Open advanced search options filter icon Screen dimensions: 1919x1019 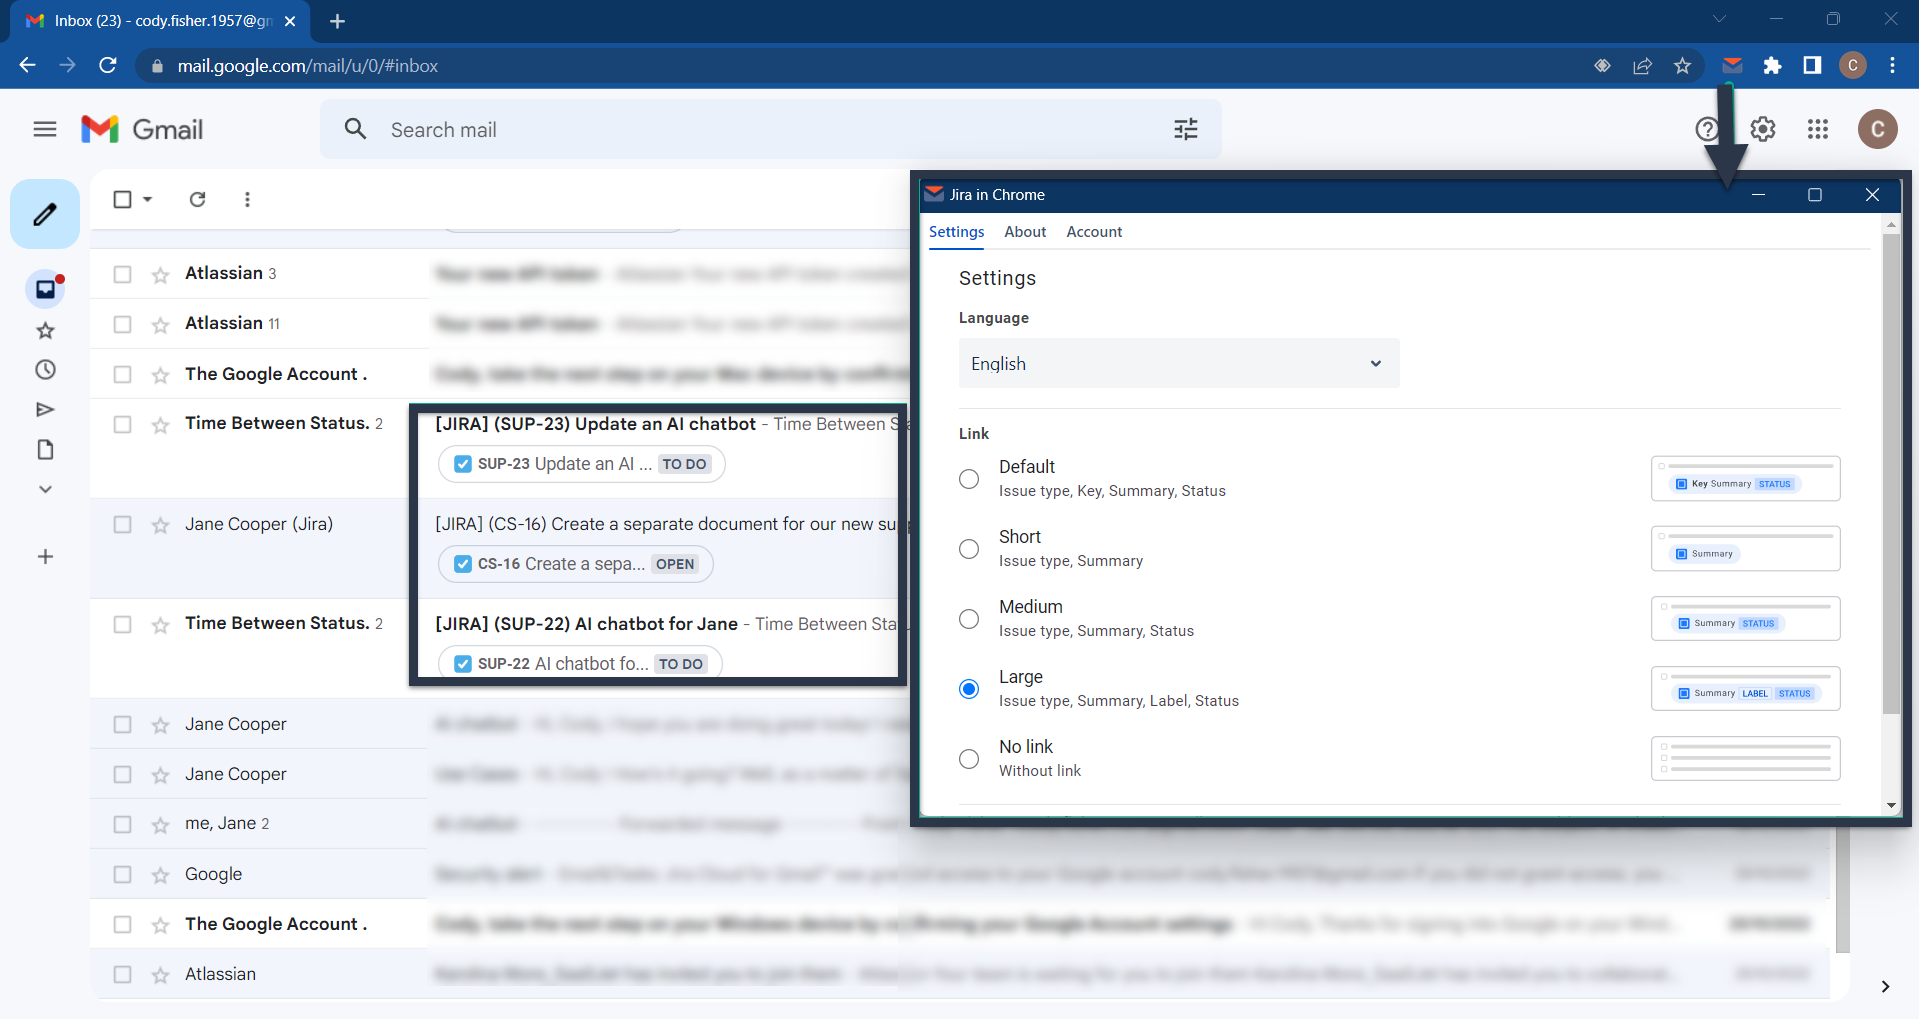(1185, 129)
